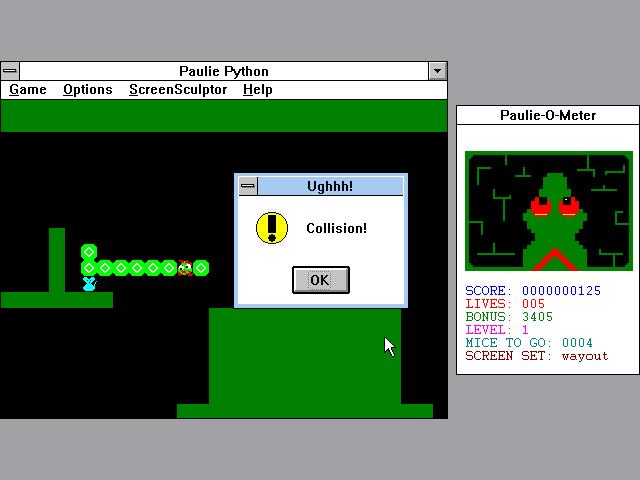Screen dimensions: 640x480
Task: Click the python tail segment pointing upward
Action: point(89,252)
